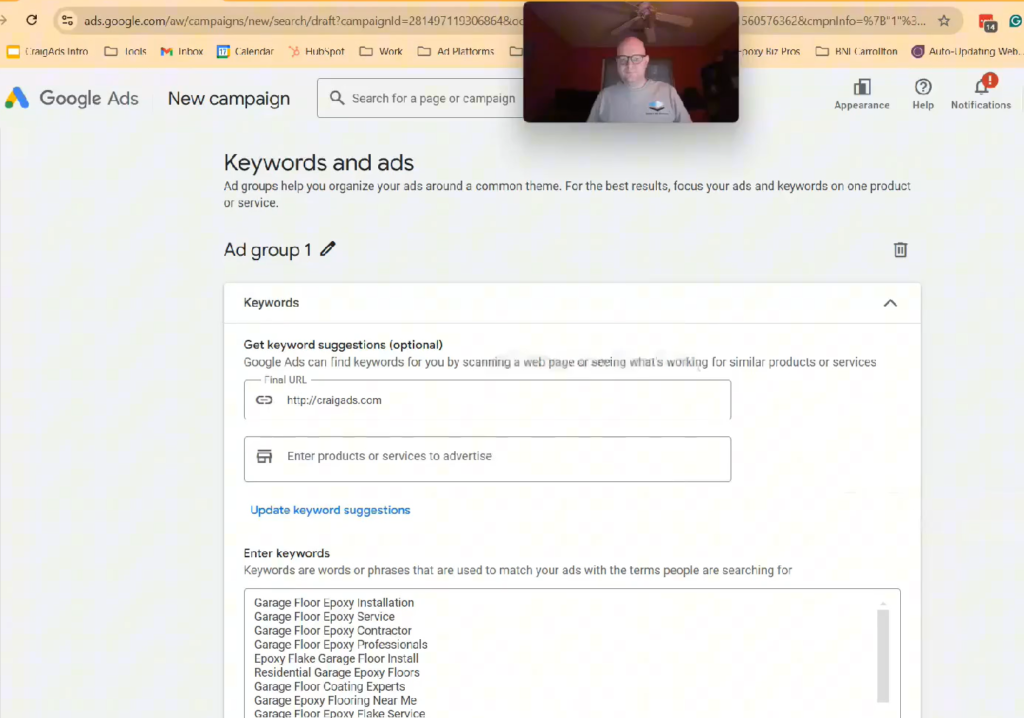The width and height of the screenshot is (1024, 718).
Task: Click the Final URL input field
Action: (500, 400)
